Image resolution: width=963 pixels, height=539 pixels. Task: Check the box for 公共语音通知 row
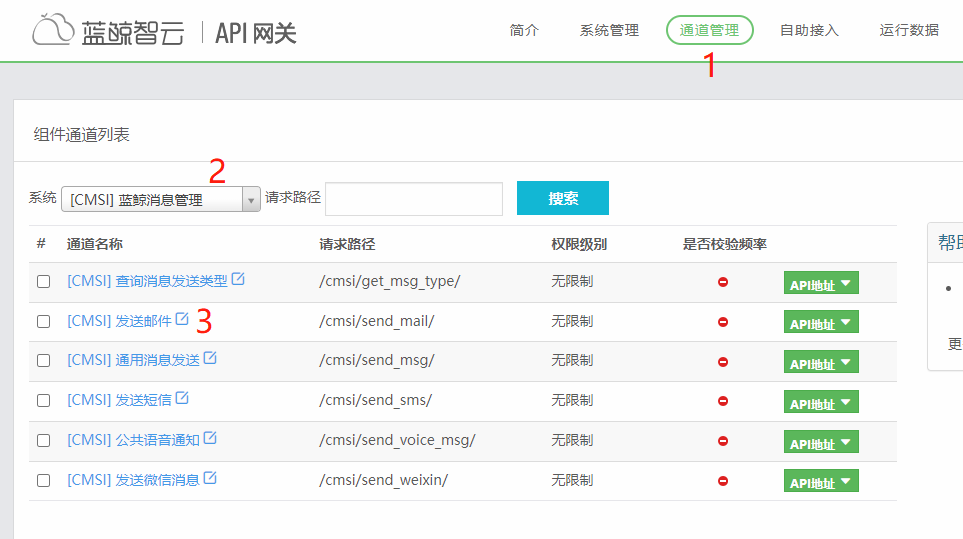click(44, 440)
